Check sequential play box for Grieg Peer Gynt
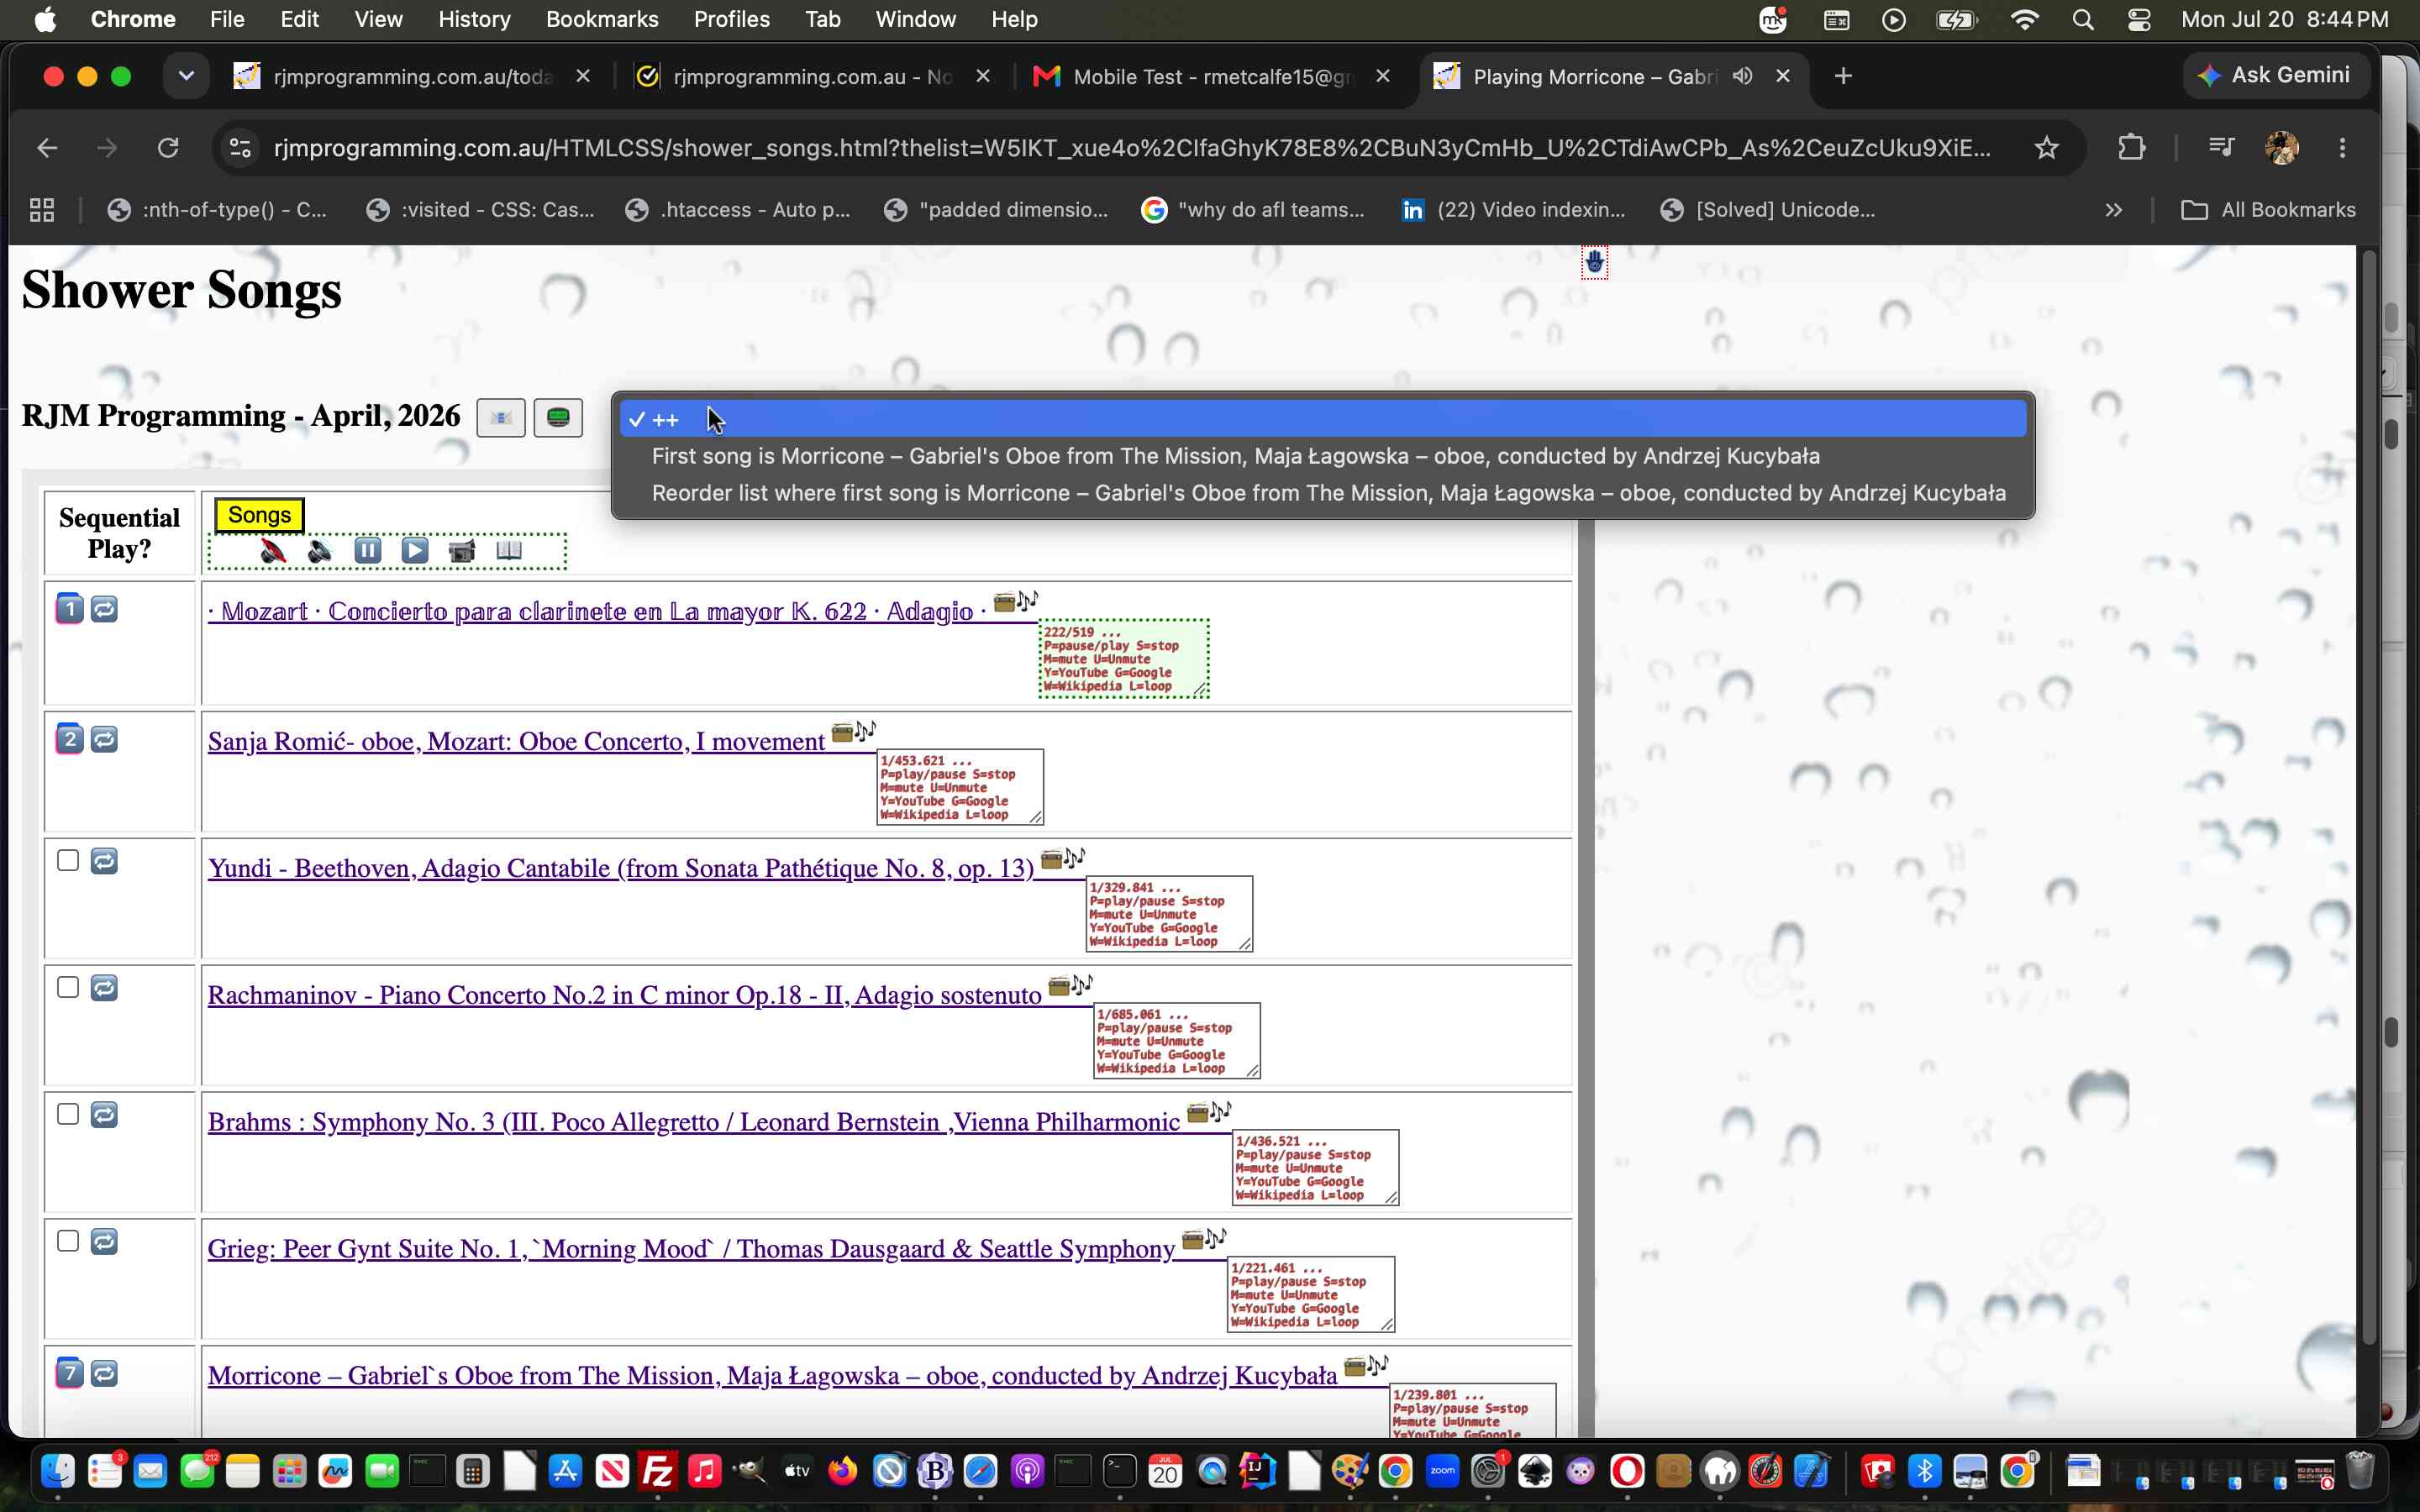This screenshot has height=1512, width=2420. 68,1241
